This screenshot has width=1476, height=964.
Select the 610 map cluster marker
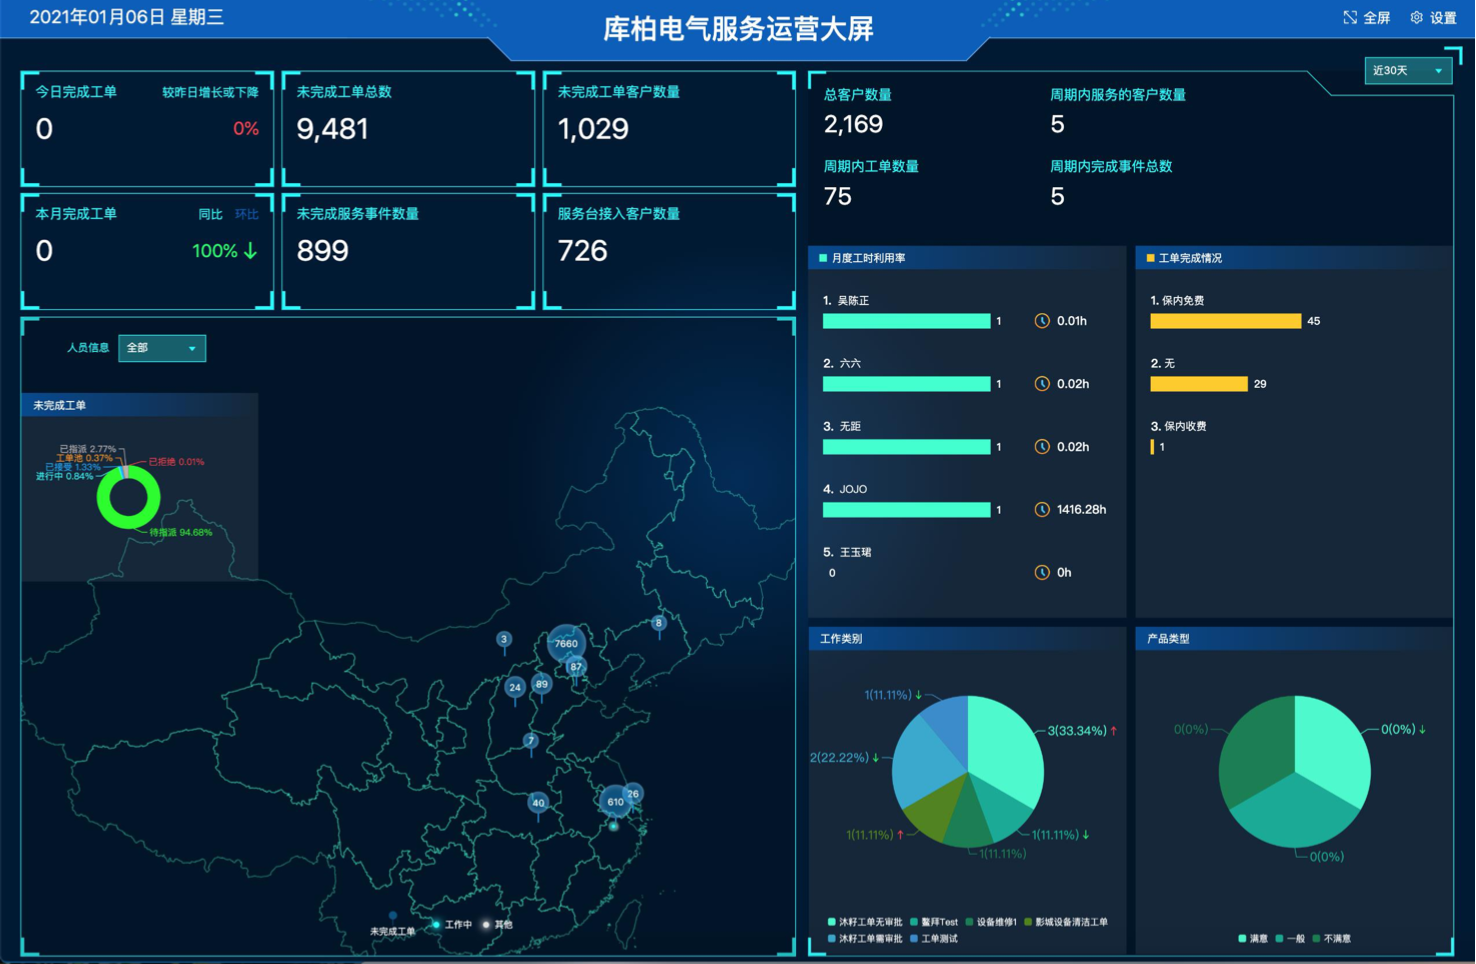(x=615, y=801)
